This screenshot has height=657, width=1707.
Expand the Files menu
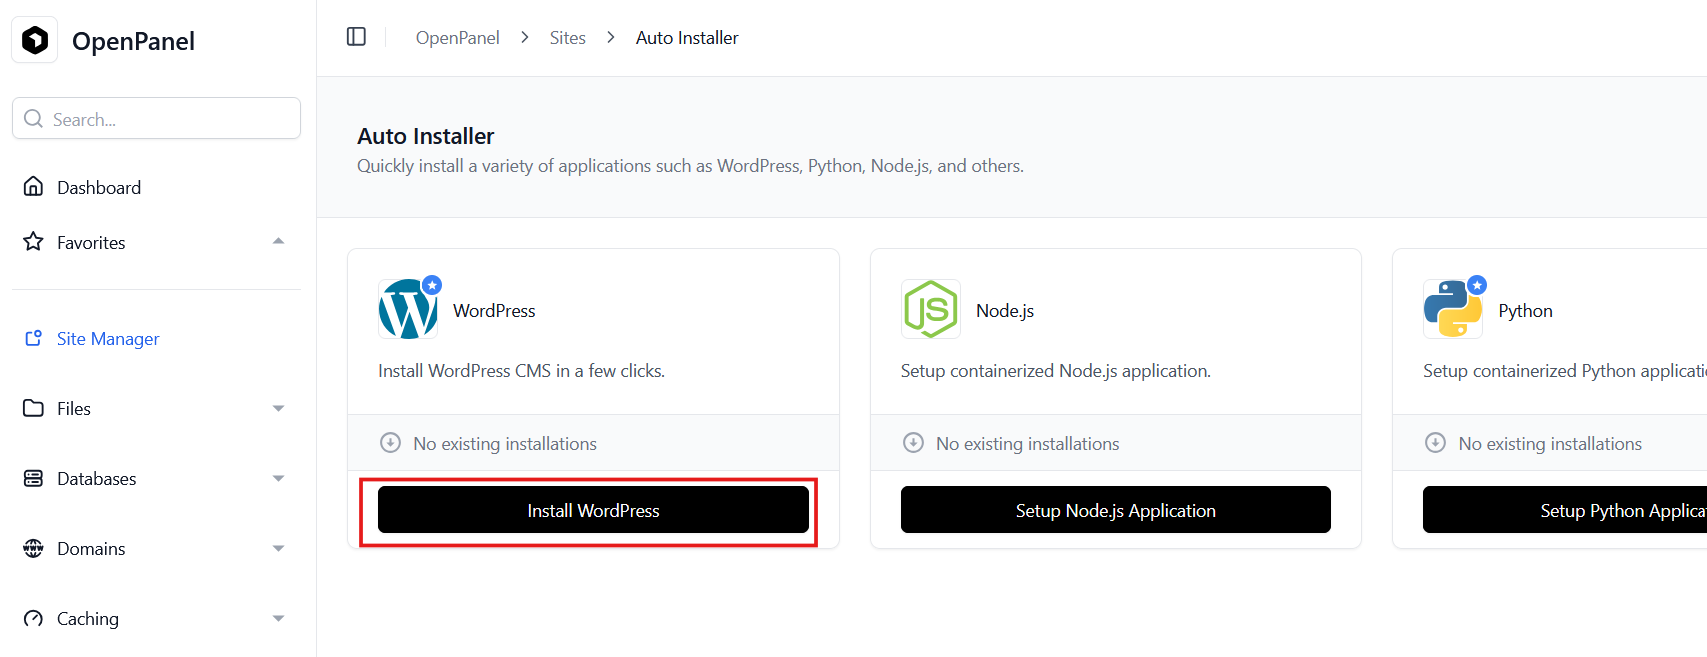coord(278,408)
